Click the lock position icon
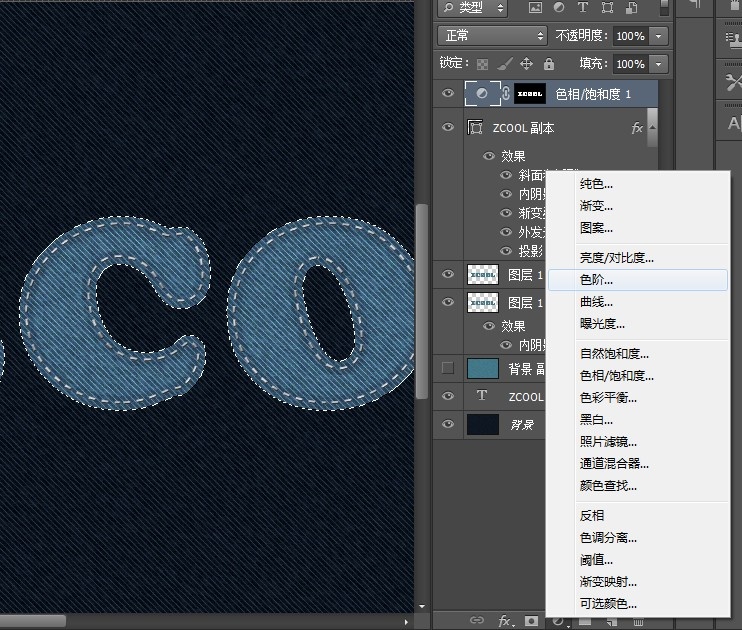742x630 pixels. pyautogui.click(x=527, y=64)
